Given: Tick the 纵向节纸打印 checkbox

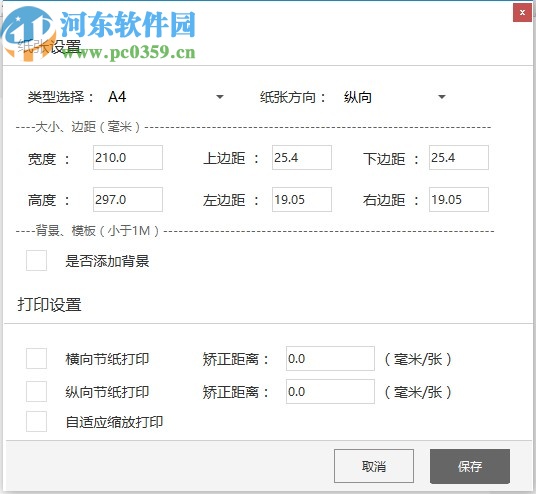Looking at the screenshot, I should tap(37, 391).
